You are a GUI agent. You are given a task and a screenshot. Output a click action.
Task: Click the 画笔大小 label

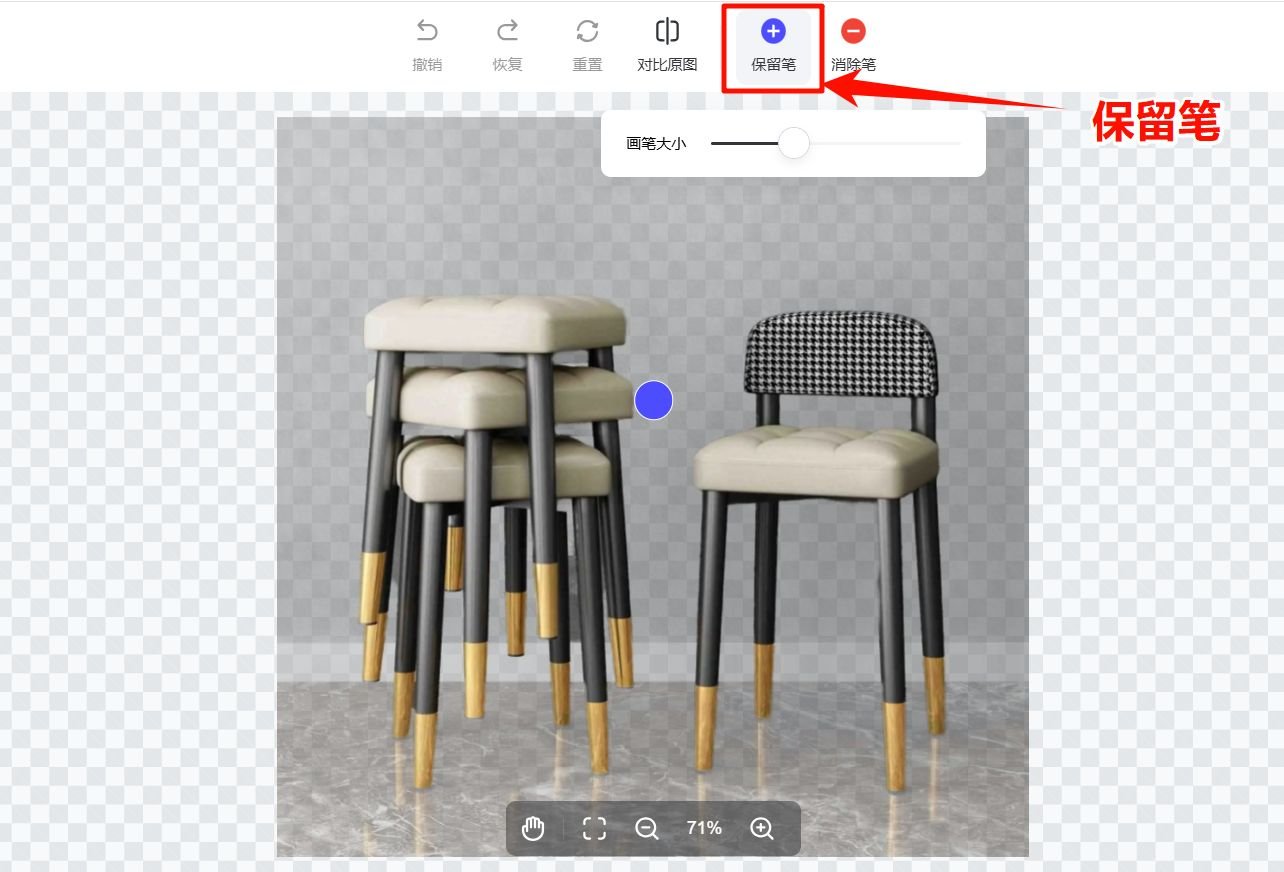[x=656, y=143]
